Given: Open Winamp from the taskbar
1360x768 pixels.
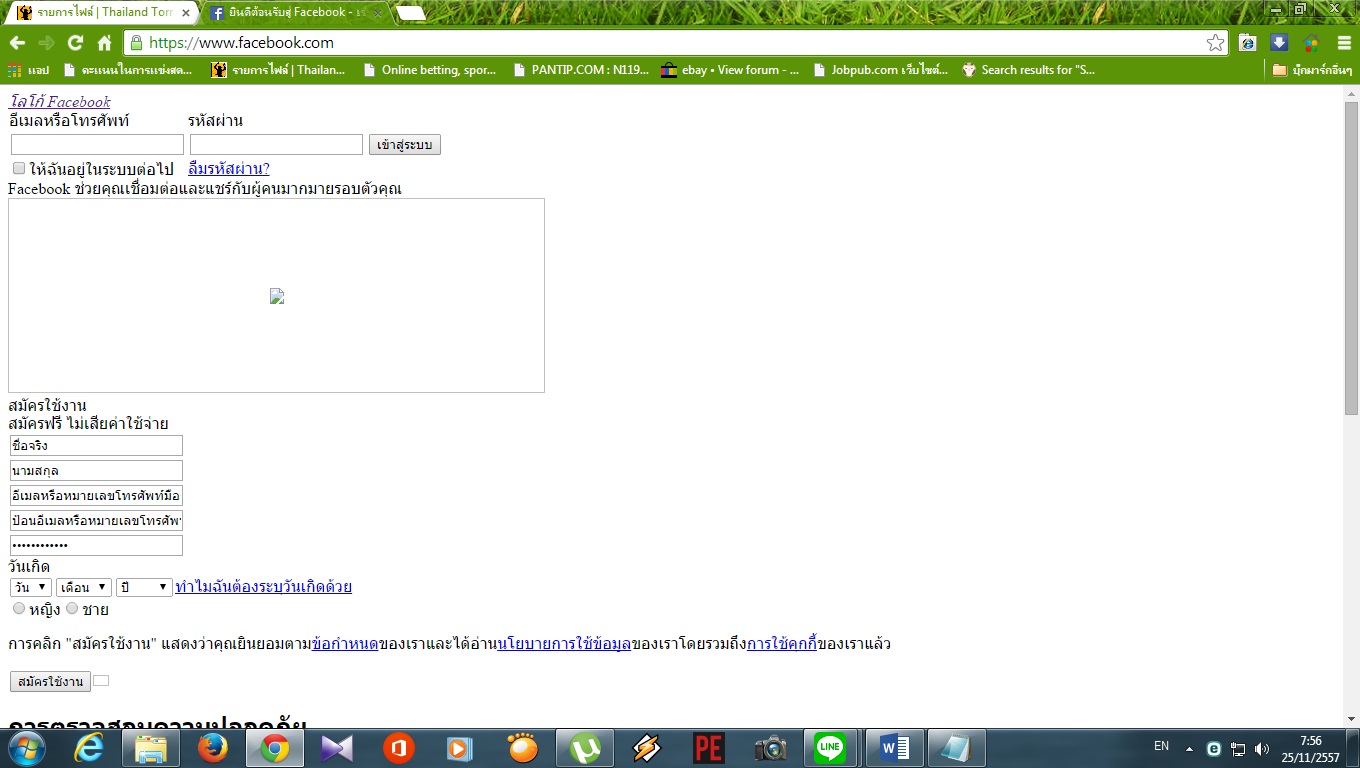Looking at the screenshot, I should click(647, 748).
